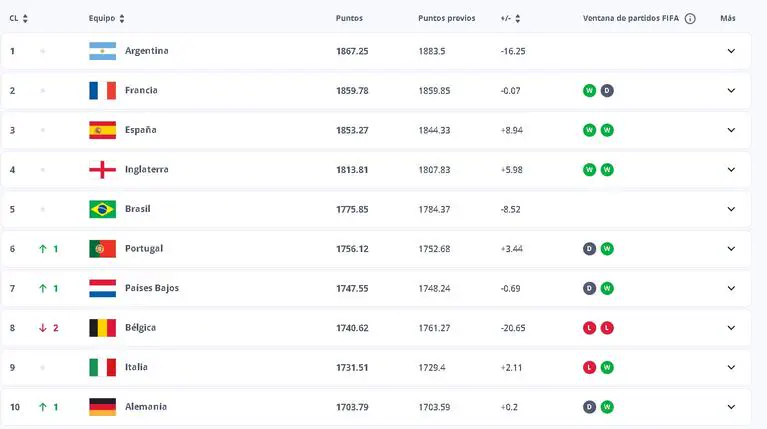Click the red down arrow in Bélgica's row
Image resolution: width=767 pixels, height=429 pixels.
(43, 328)
